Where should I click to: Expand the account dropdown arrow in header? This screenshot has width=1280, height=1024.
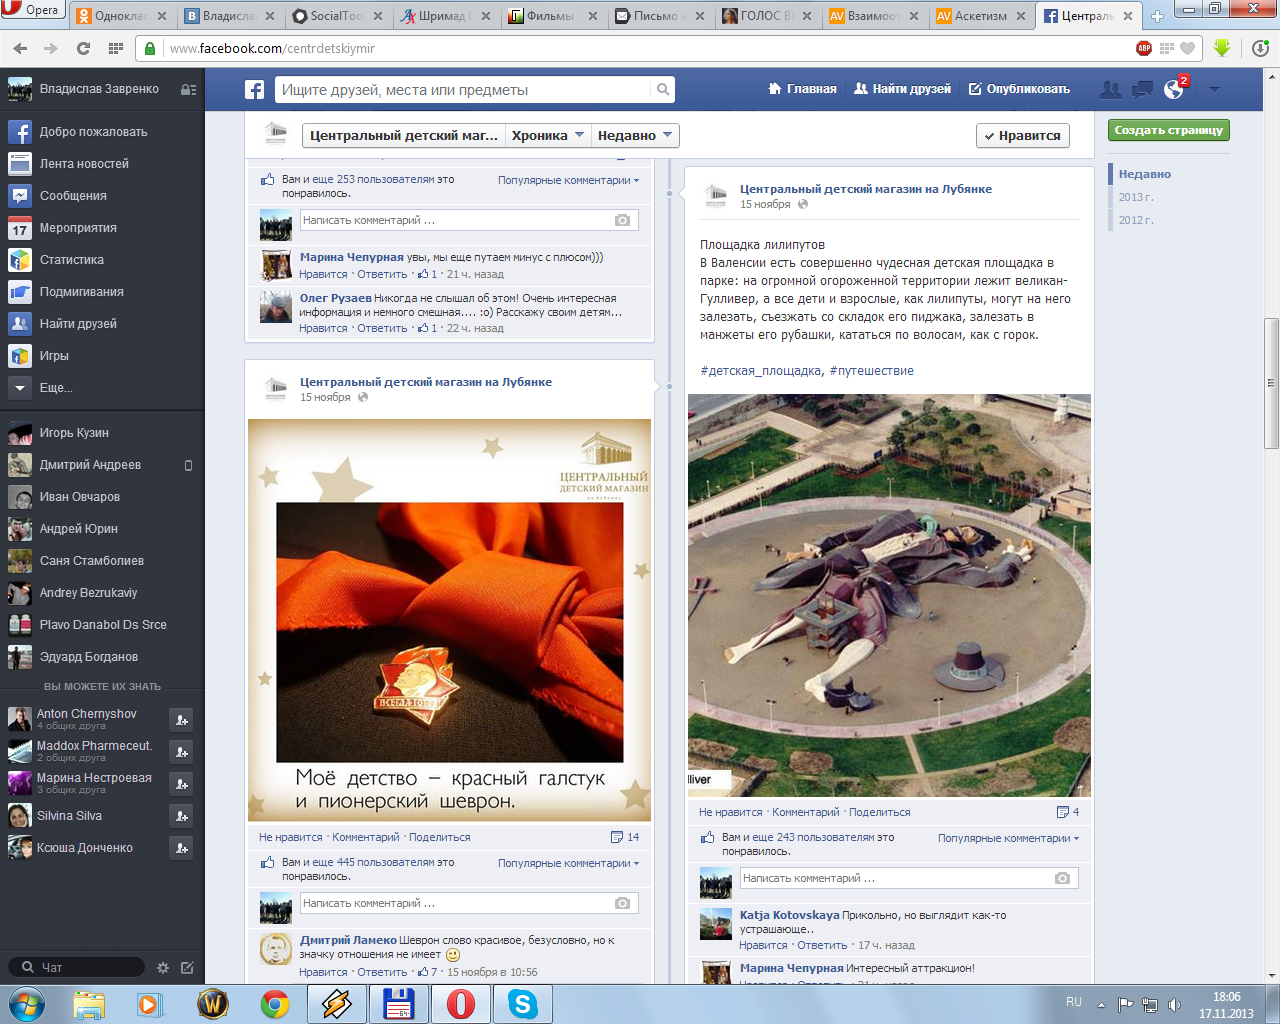coord(1214,89)
